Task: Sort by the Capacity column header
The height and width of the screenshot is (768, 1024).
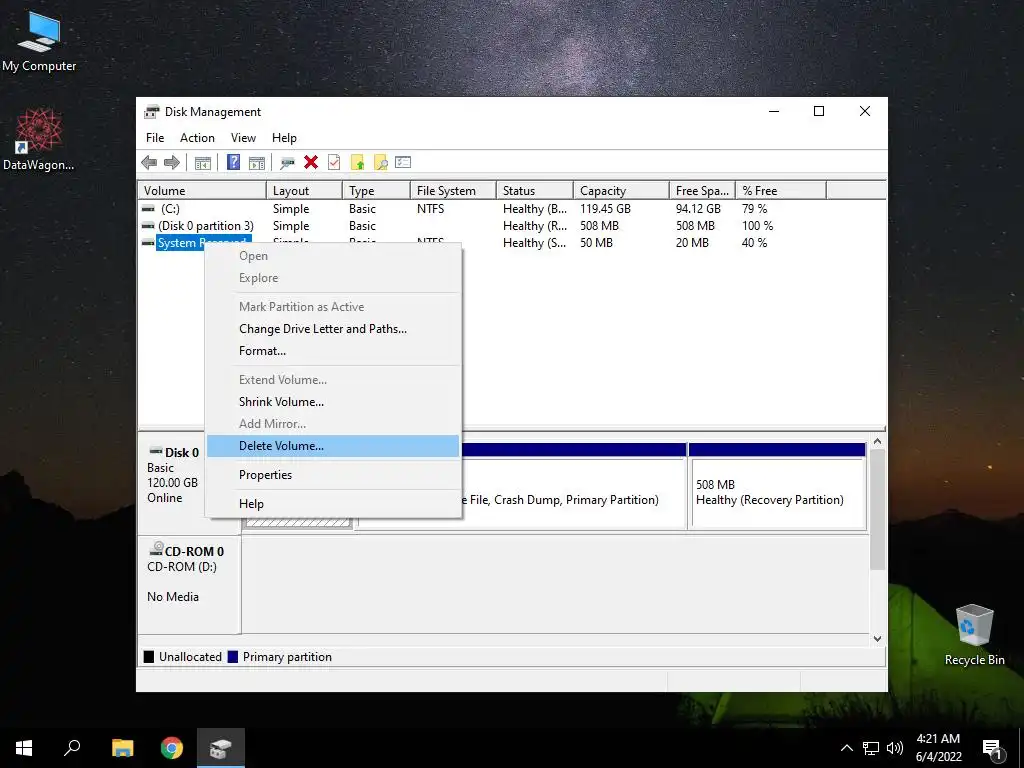Action: [x=622, y=191]
